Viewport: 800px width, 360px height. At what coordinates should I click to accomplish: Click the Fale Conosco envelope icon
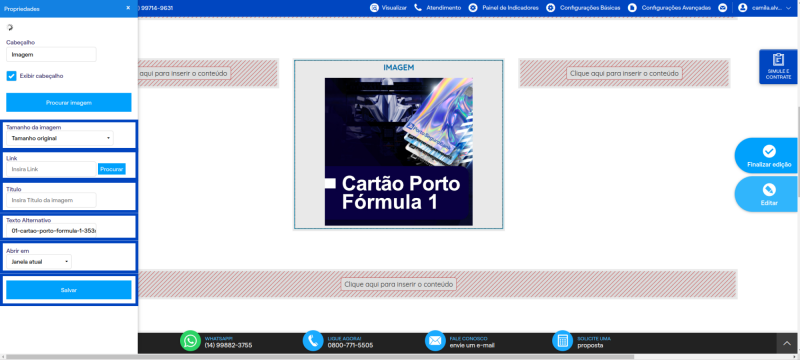(x=435, y=341)
